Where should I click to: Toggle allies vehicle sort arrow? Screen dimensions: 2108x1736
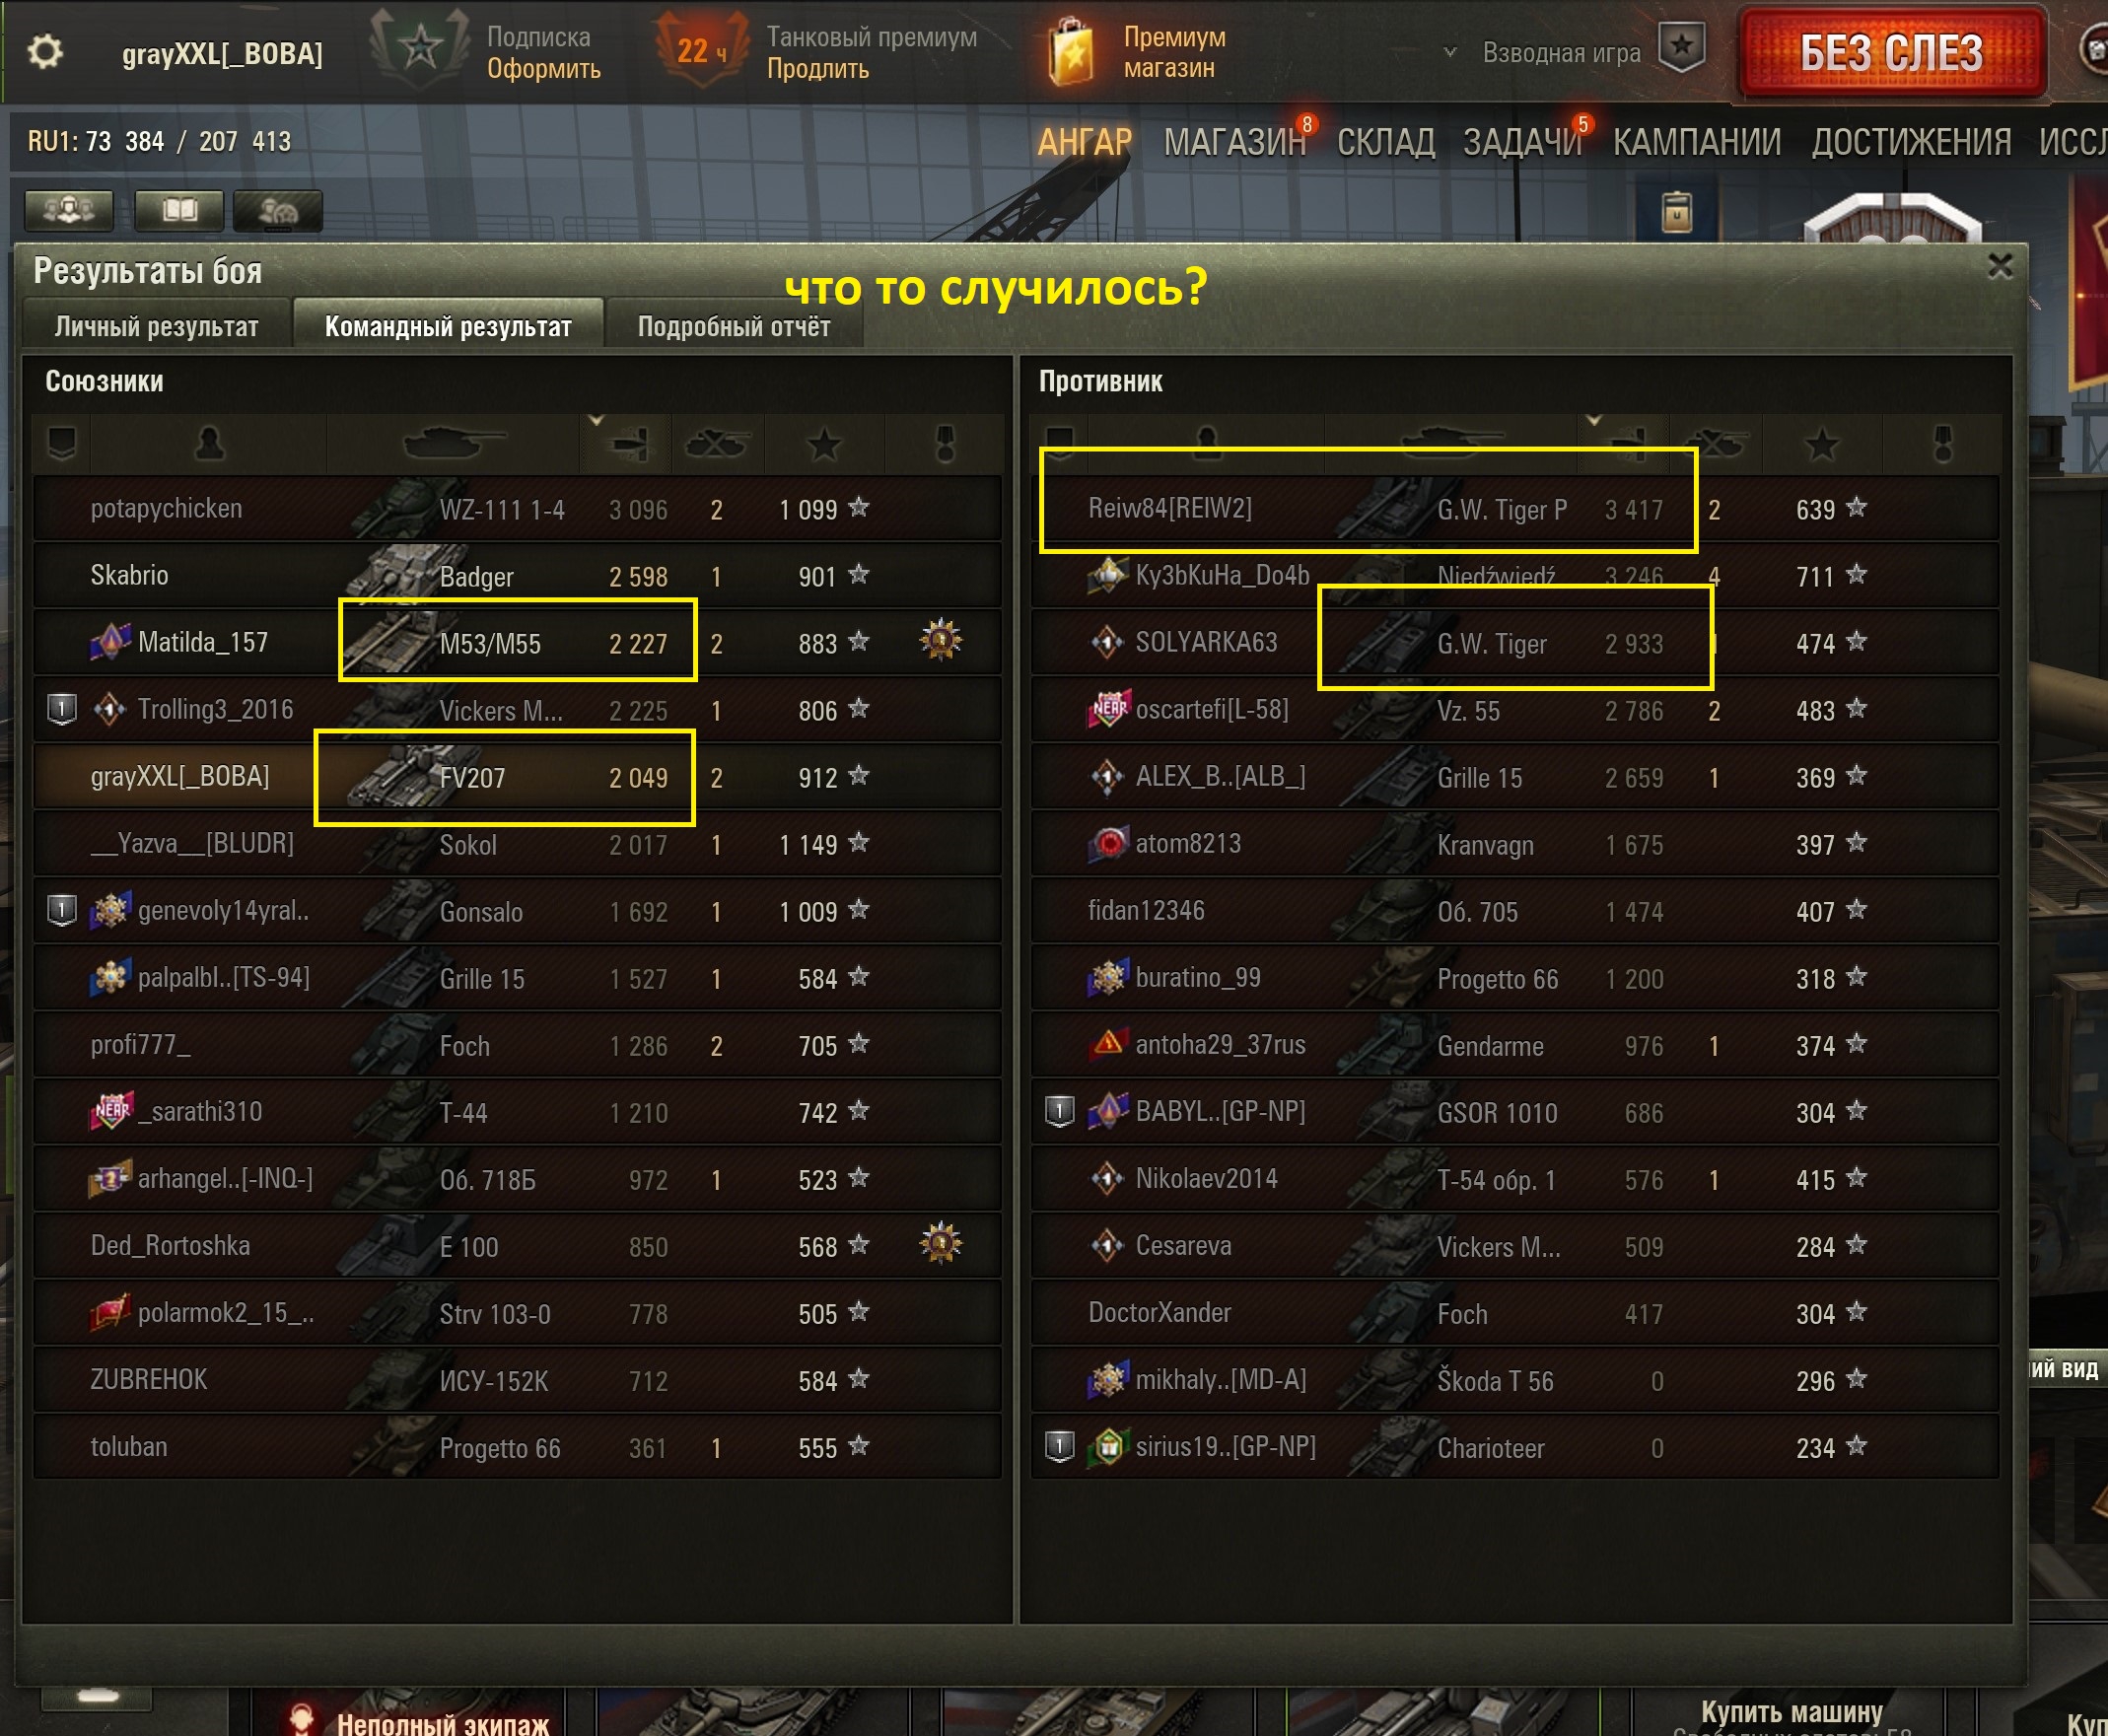coord(596,421)
